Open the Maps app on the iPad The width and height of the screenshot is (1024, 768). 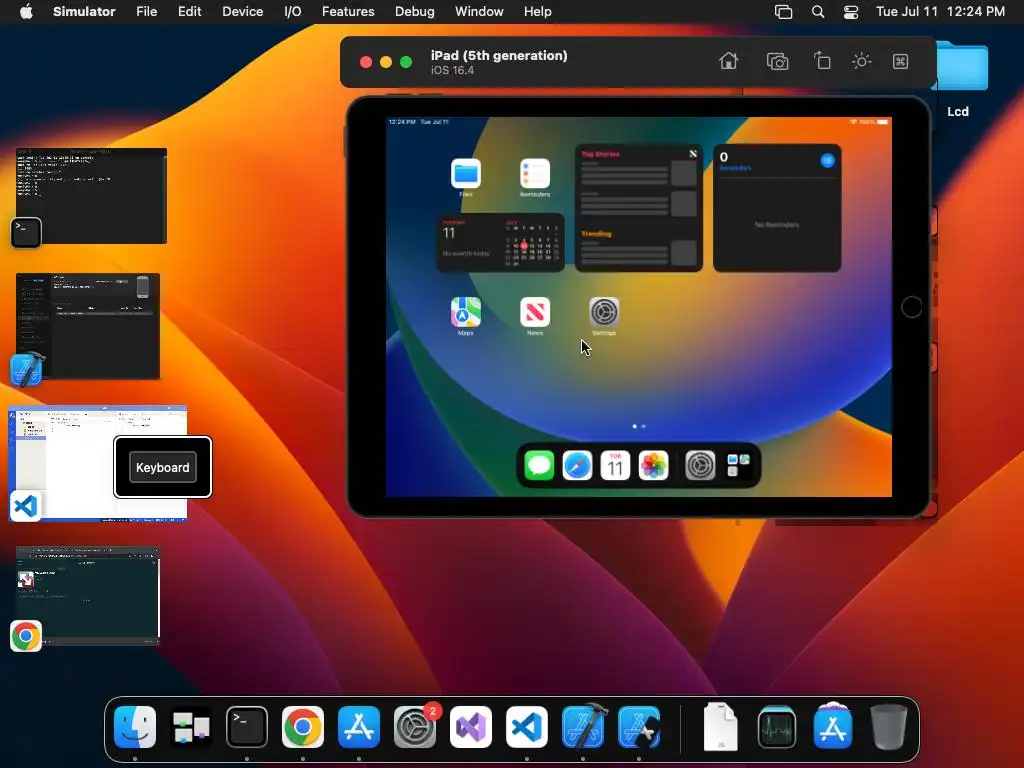click(x=466, y=312)
